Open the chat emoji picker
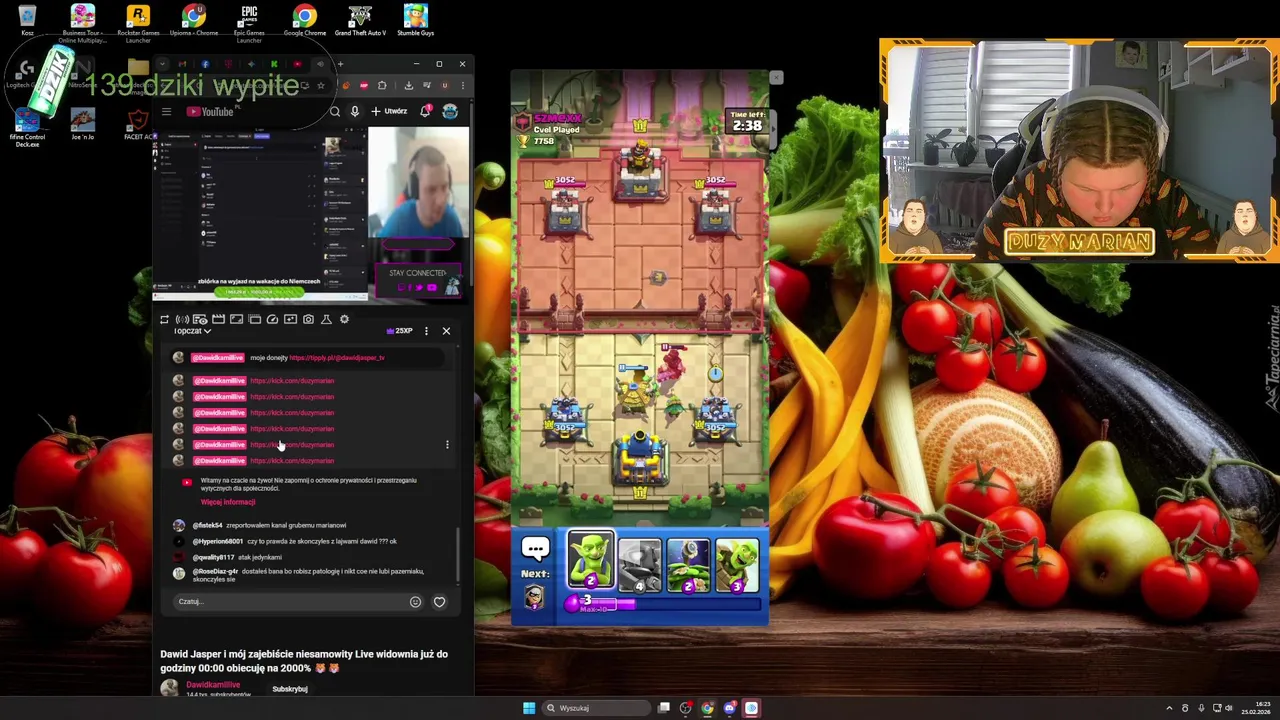 pyautogui.click(x=415, y=602)
